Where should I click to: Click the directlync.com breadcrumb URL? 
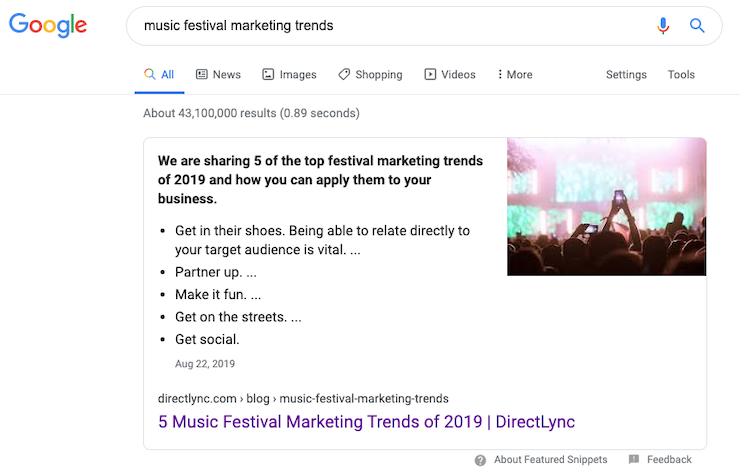(303, 399)
